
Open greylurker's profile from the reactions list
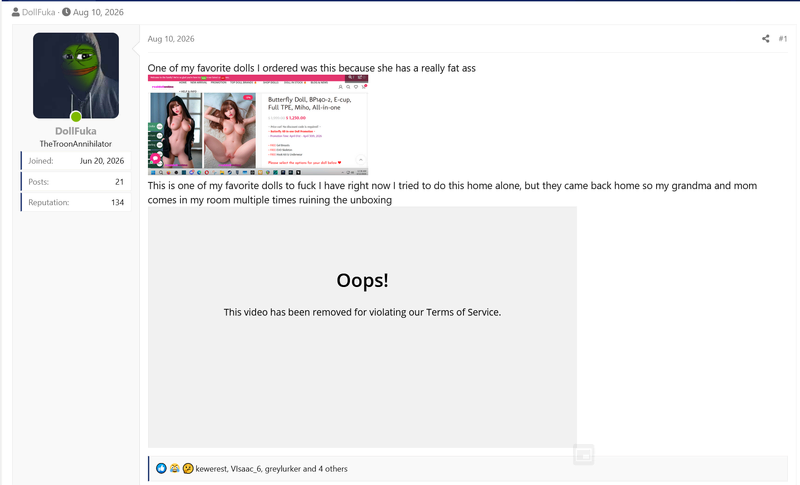tap(283, 469)
